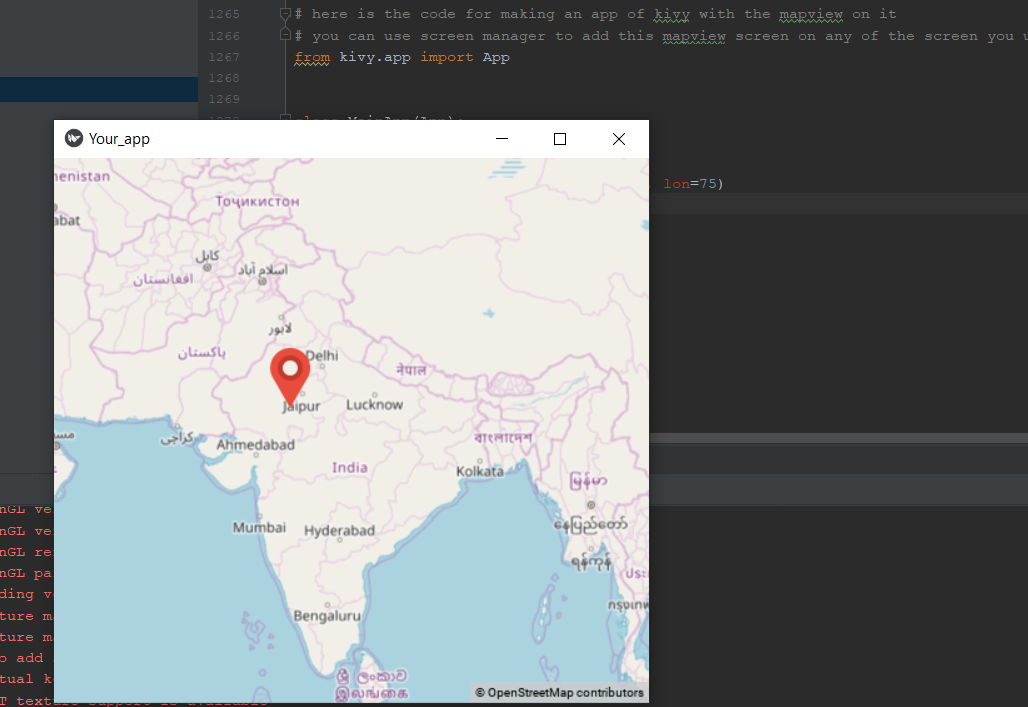Minimize the Your_app window
The image size is (1028, 707).
point(502,139)
